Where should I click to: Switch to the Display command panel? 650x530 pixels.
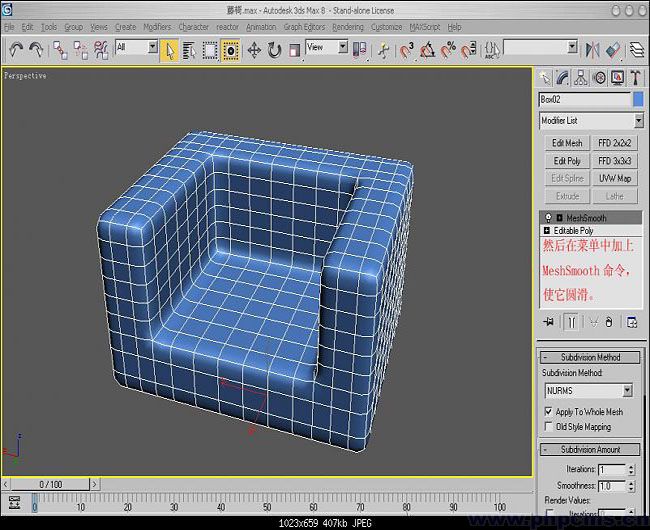click(x=618, y=77)
